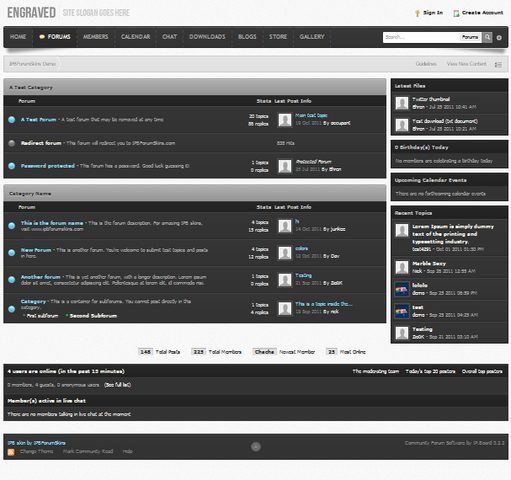This screenshot has height=480, width=511.
Task: Click avatar beside Testing last post in forum list
Action: pos(285,280)
